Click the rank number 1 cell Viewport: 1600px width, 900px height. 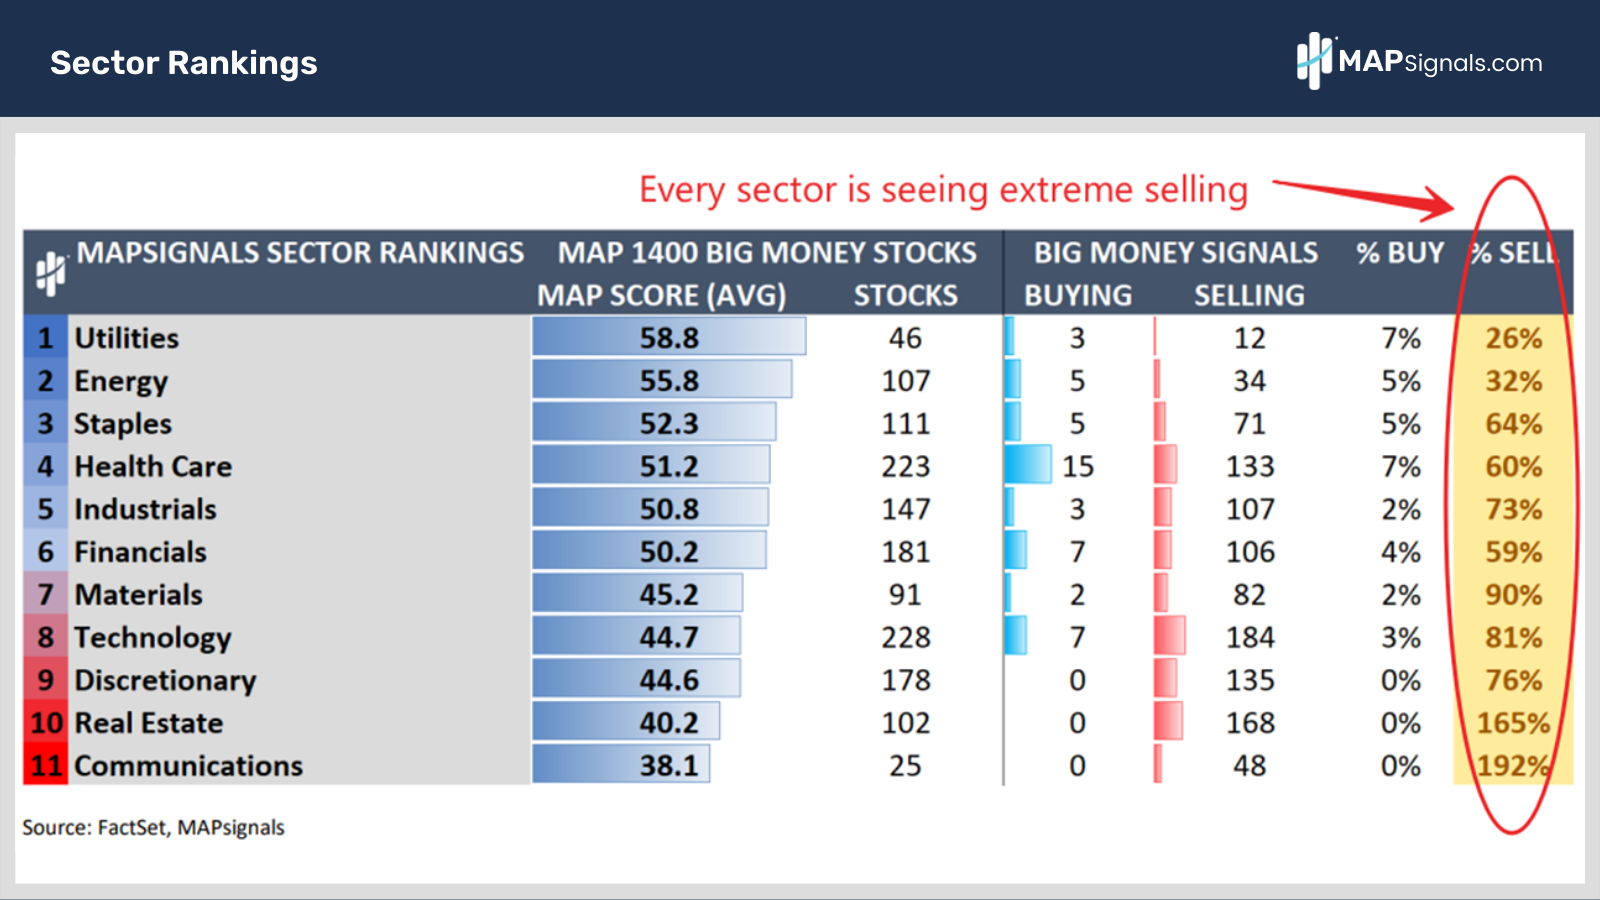tap(46, 338)
